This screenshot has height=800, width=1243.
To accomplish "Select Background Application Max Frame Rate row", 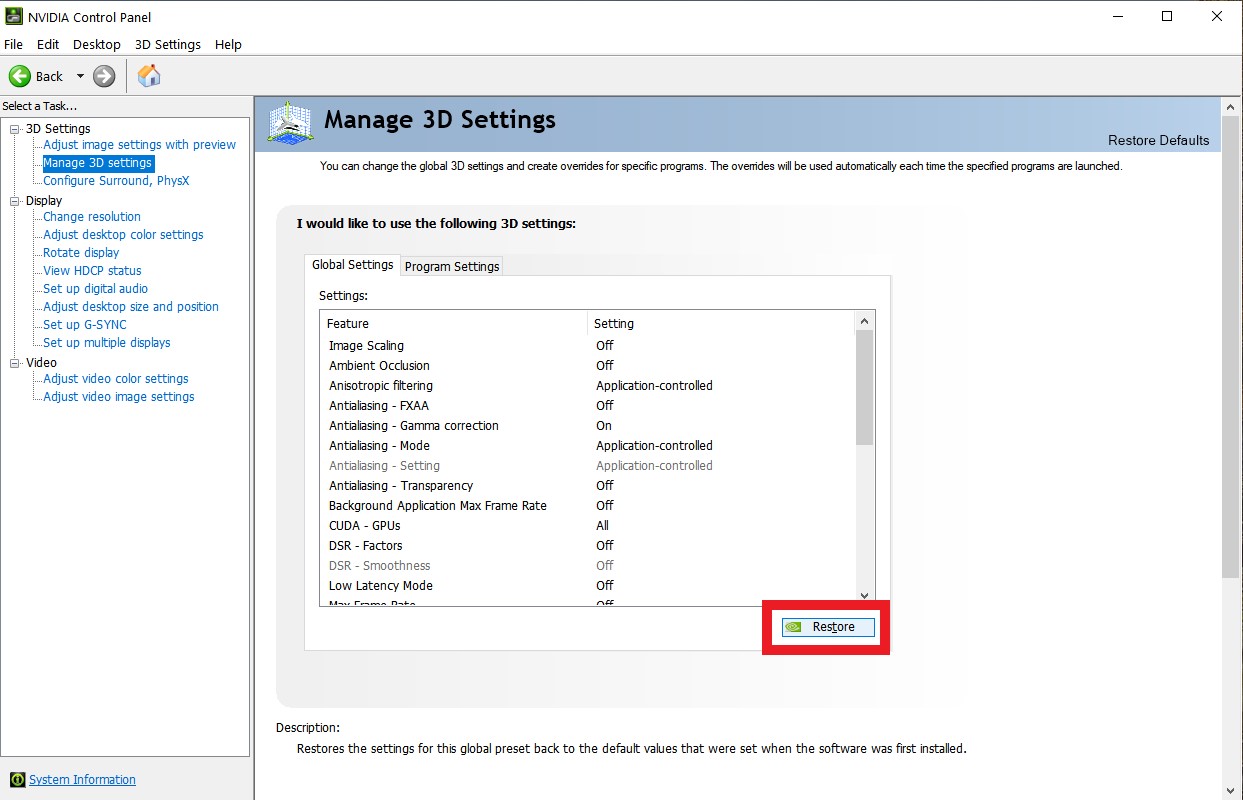I will coord(588,506).
